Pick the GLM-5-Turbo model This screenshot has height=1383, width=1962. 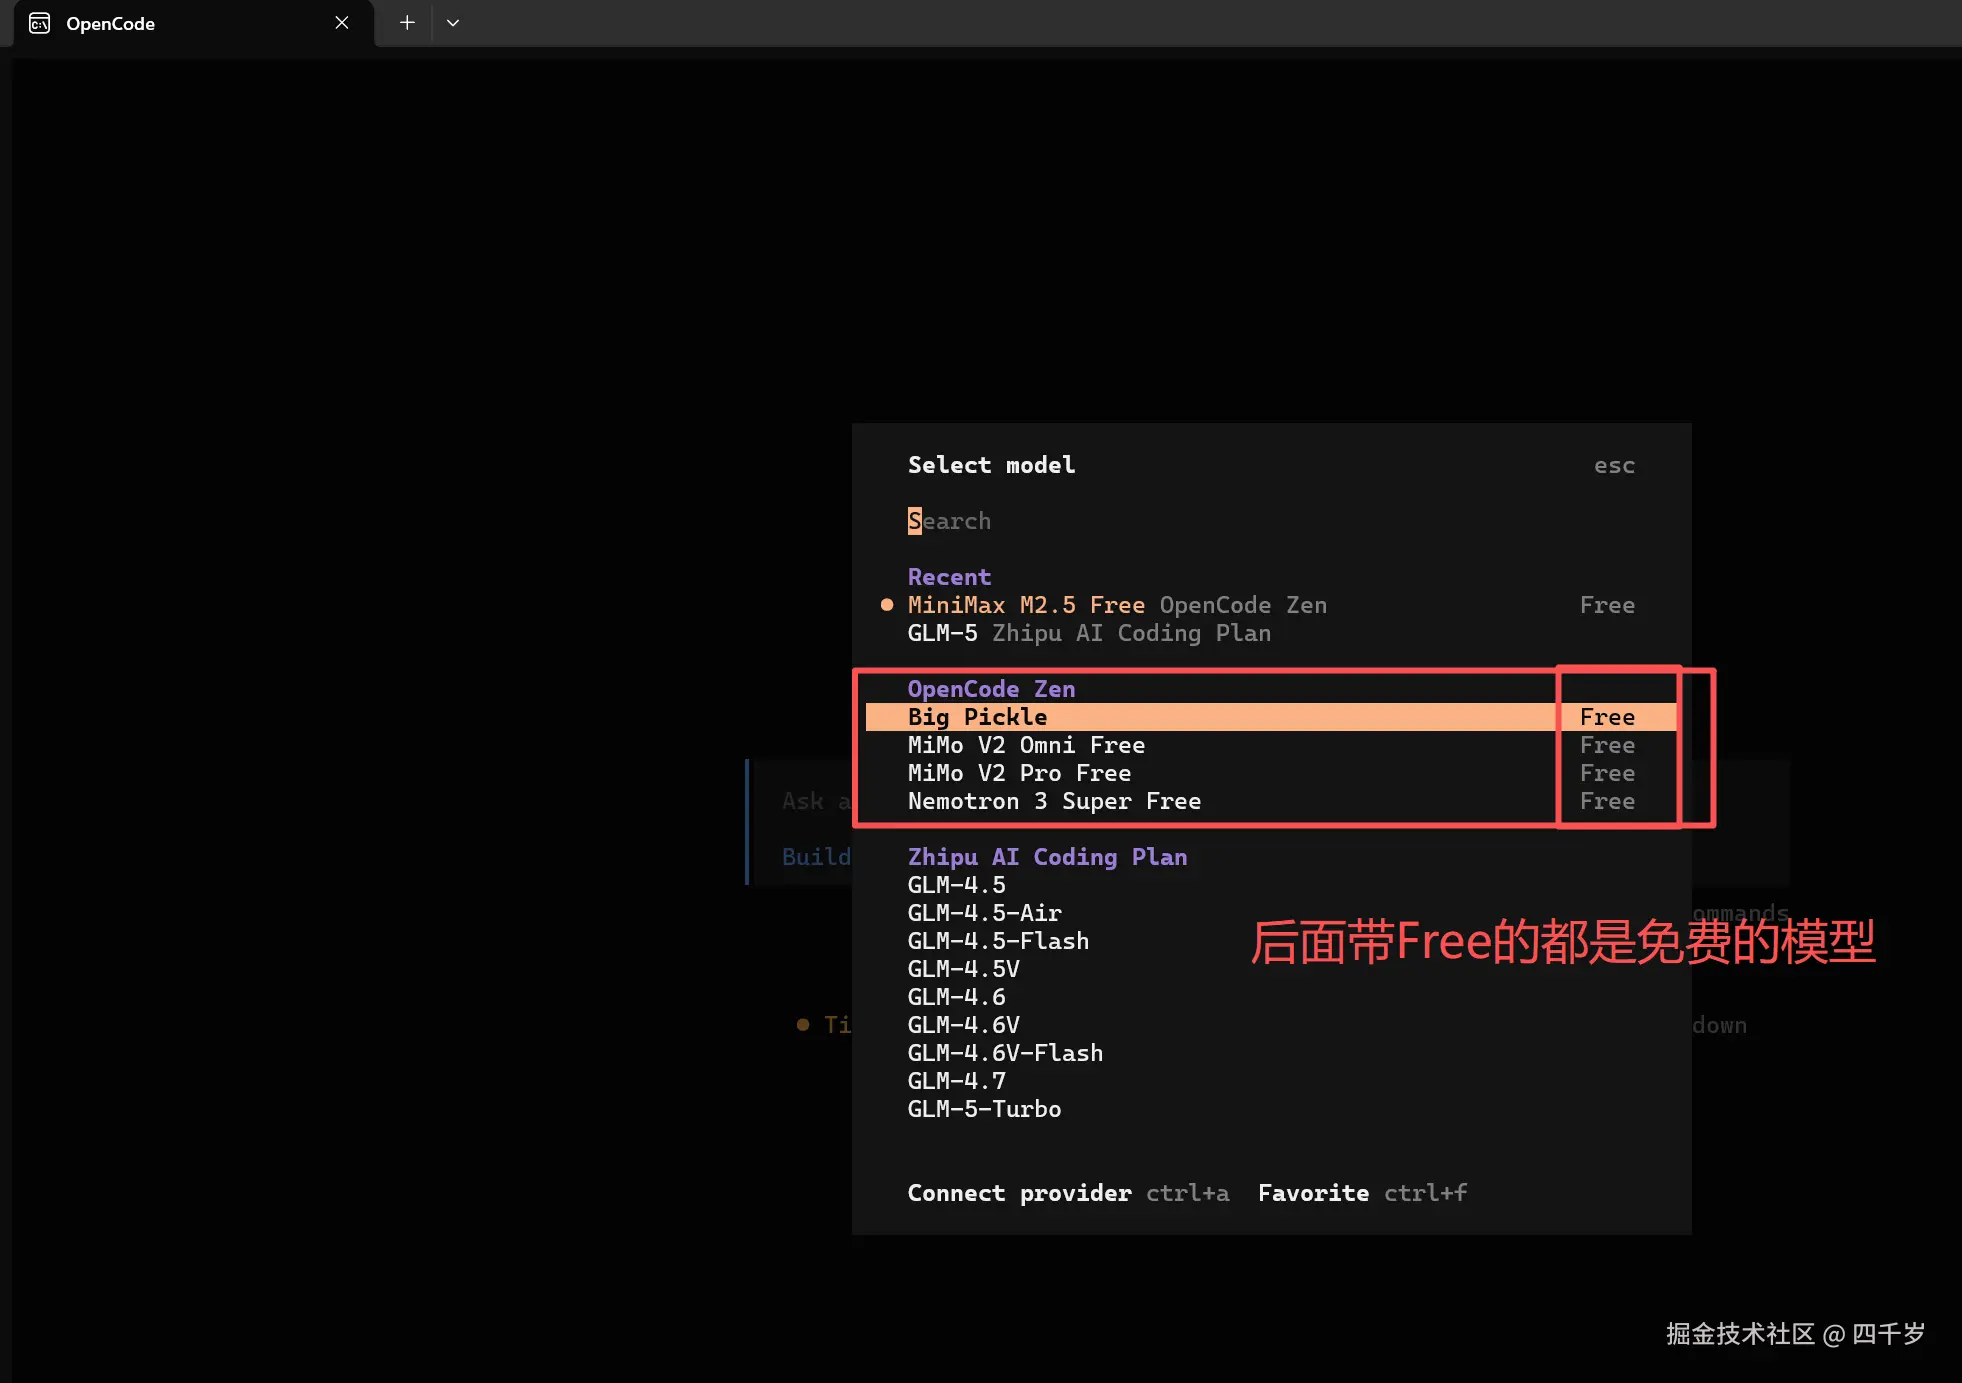[x=984, y=1109]
